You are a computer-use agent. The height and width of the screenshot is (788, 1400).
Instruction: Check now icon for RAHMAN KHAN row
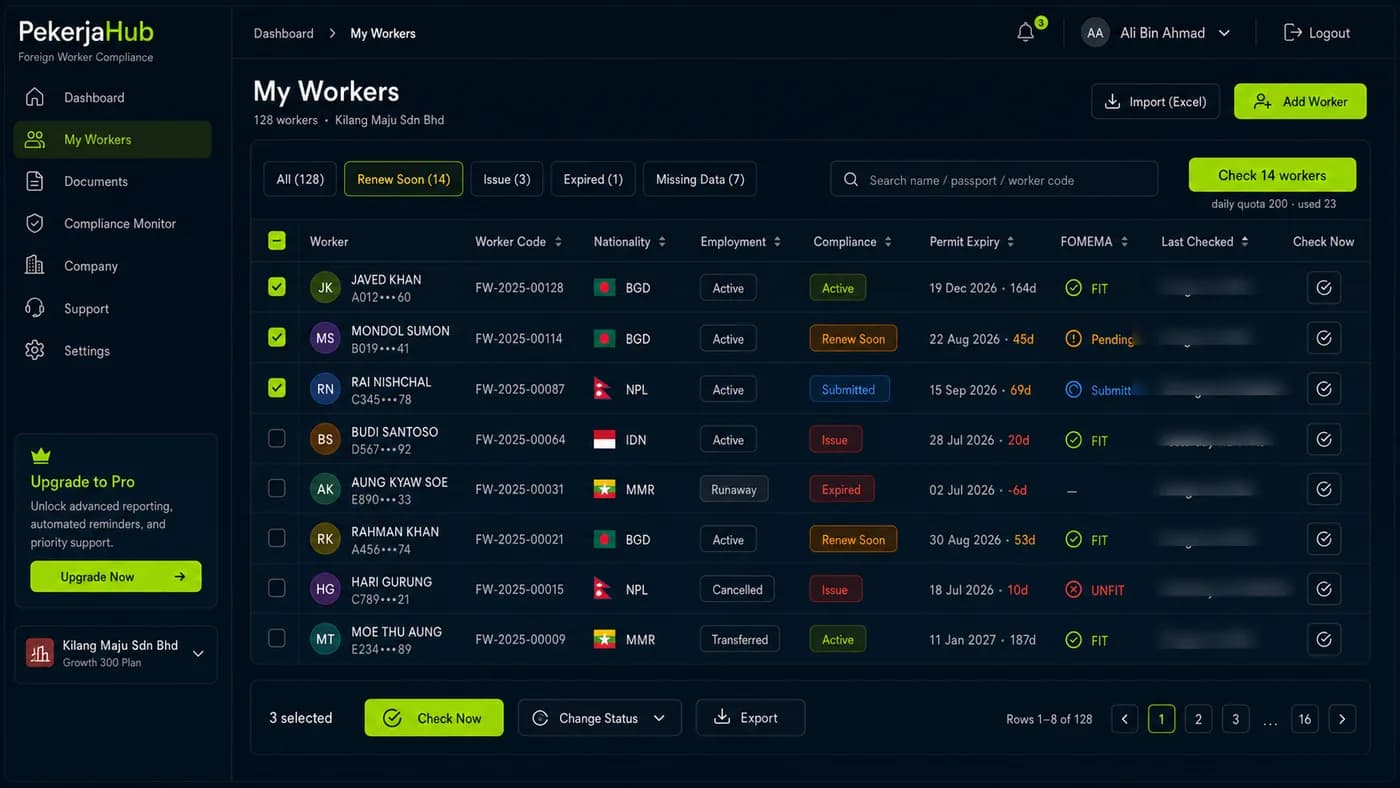pos(1324,539)
